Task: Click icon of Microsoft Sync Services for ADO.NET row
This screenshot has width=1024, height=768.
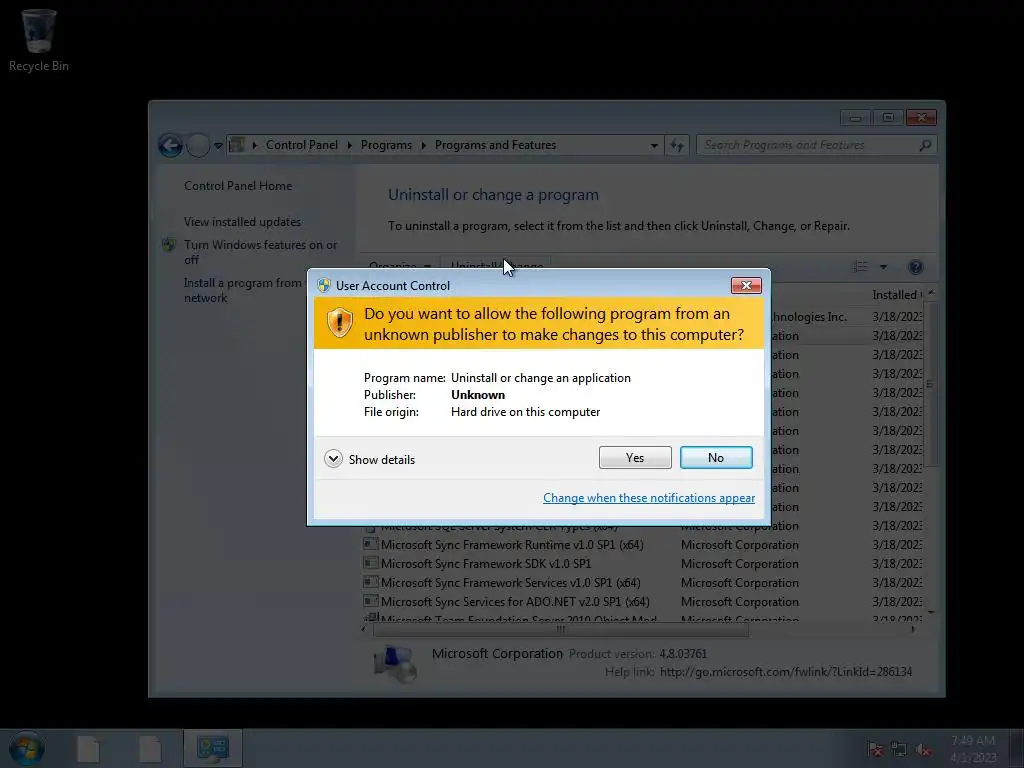Action: (x=370, y=600)
